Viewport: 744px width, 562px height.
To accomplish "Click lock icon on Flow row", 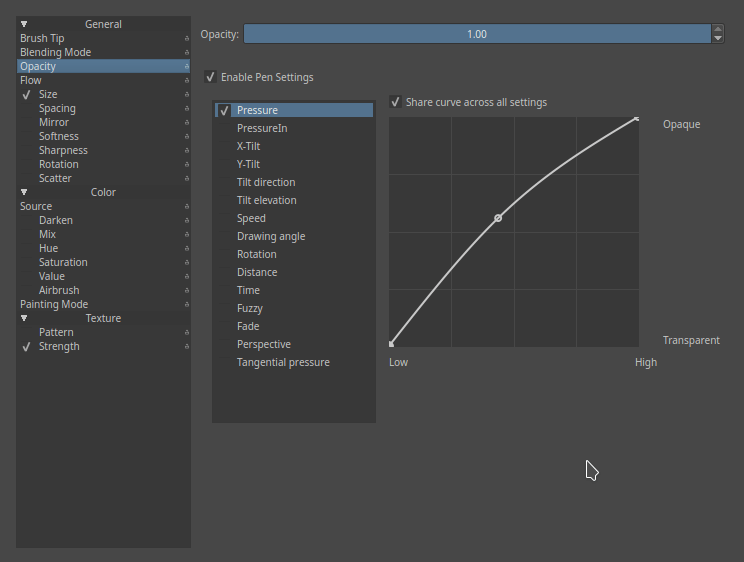I will pos(186,80).
